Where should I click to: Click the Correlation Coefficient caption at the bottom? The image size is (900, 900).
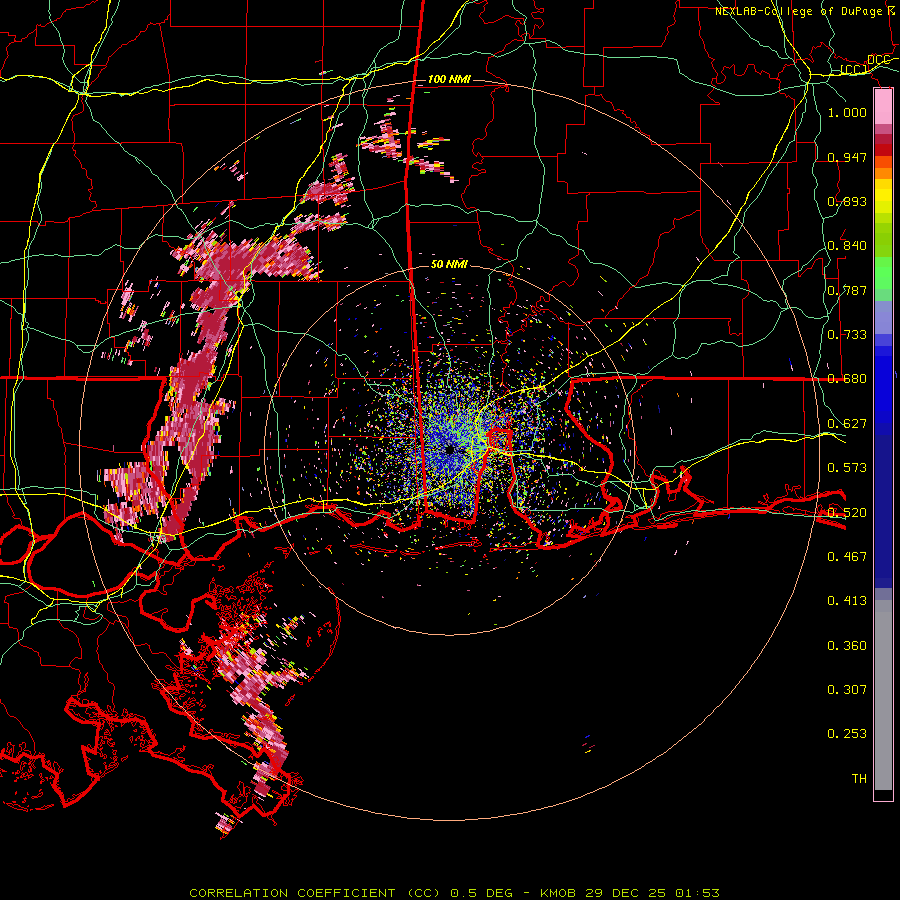454,893
